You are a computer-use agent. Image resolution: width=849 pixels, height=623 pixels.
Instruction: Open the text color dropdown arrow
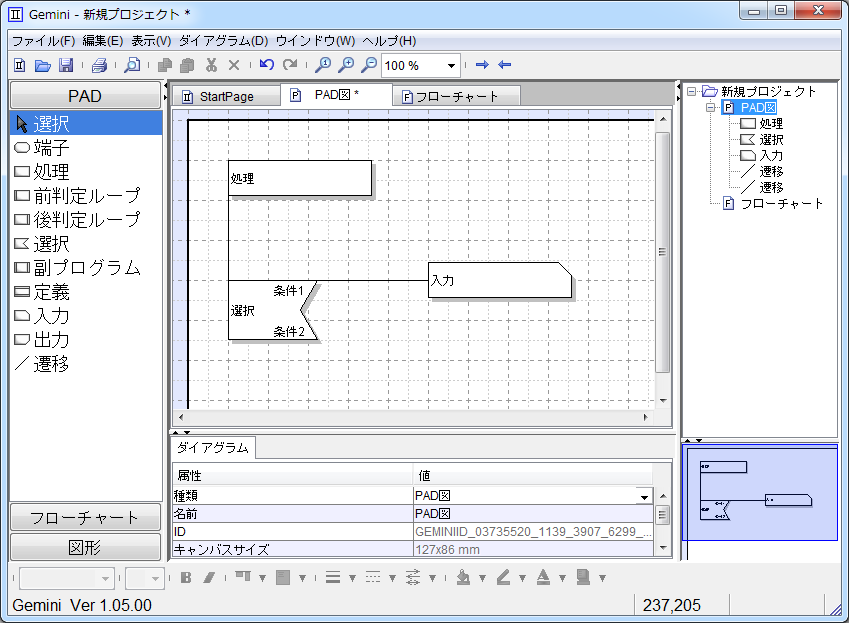click(x=563, y=578)
